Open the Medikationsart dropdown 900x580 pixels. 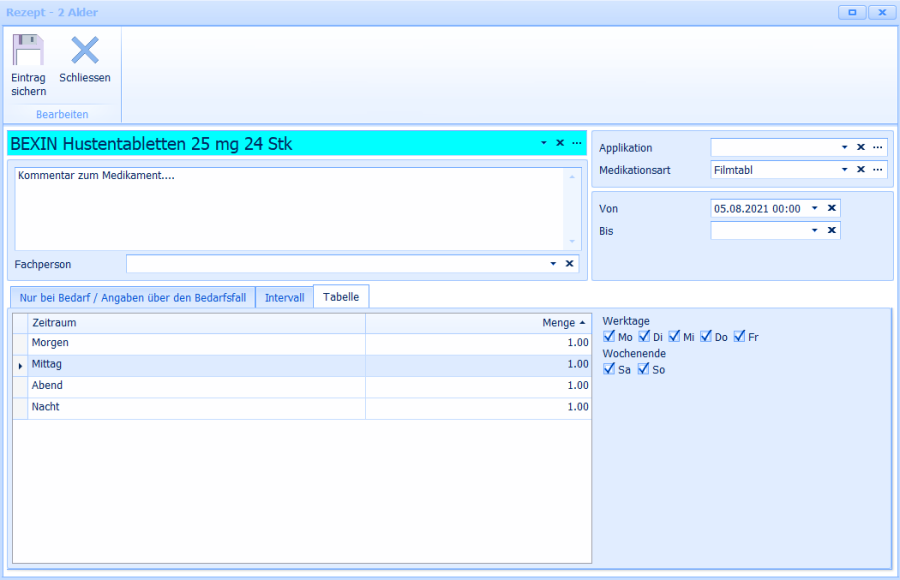[844, 169]
